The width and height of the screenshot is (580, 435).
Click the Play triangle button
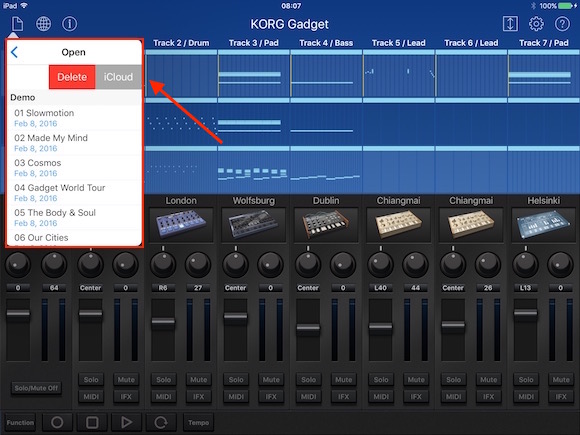[126, 422]
